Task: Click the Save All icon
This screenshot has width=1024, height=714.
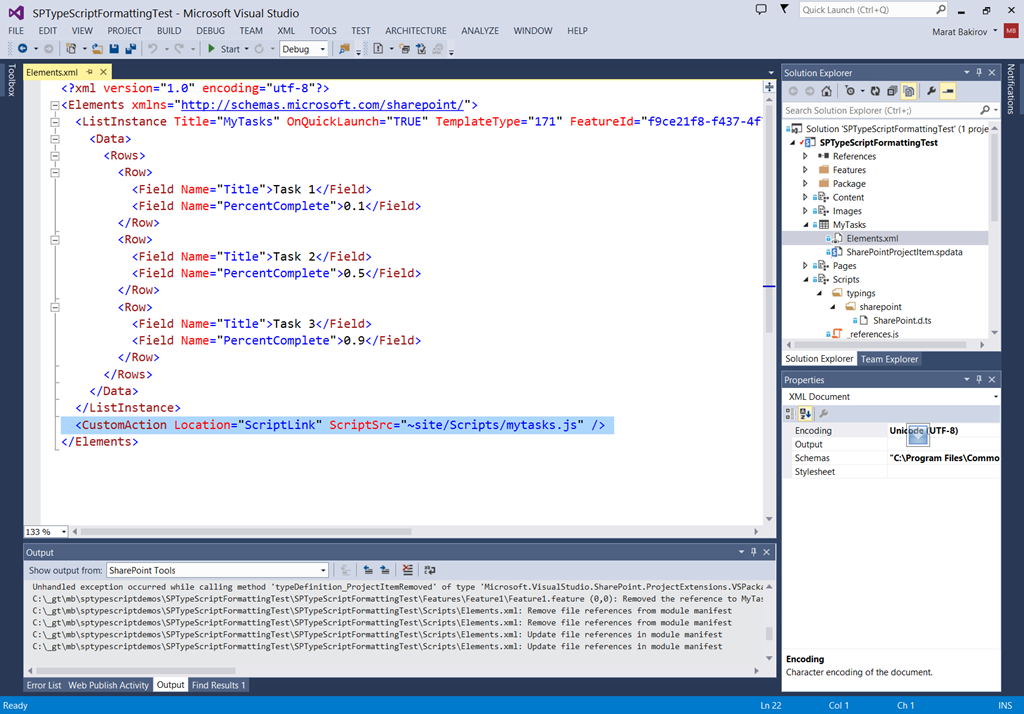Action: pos(131,49)
